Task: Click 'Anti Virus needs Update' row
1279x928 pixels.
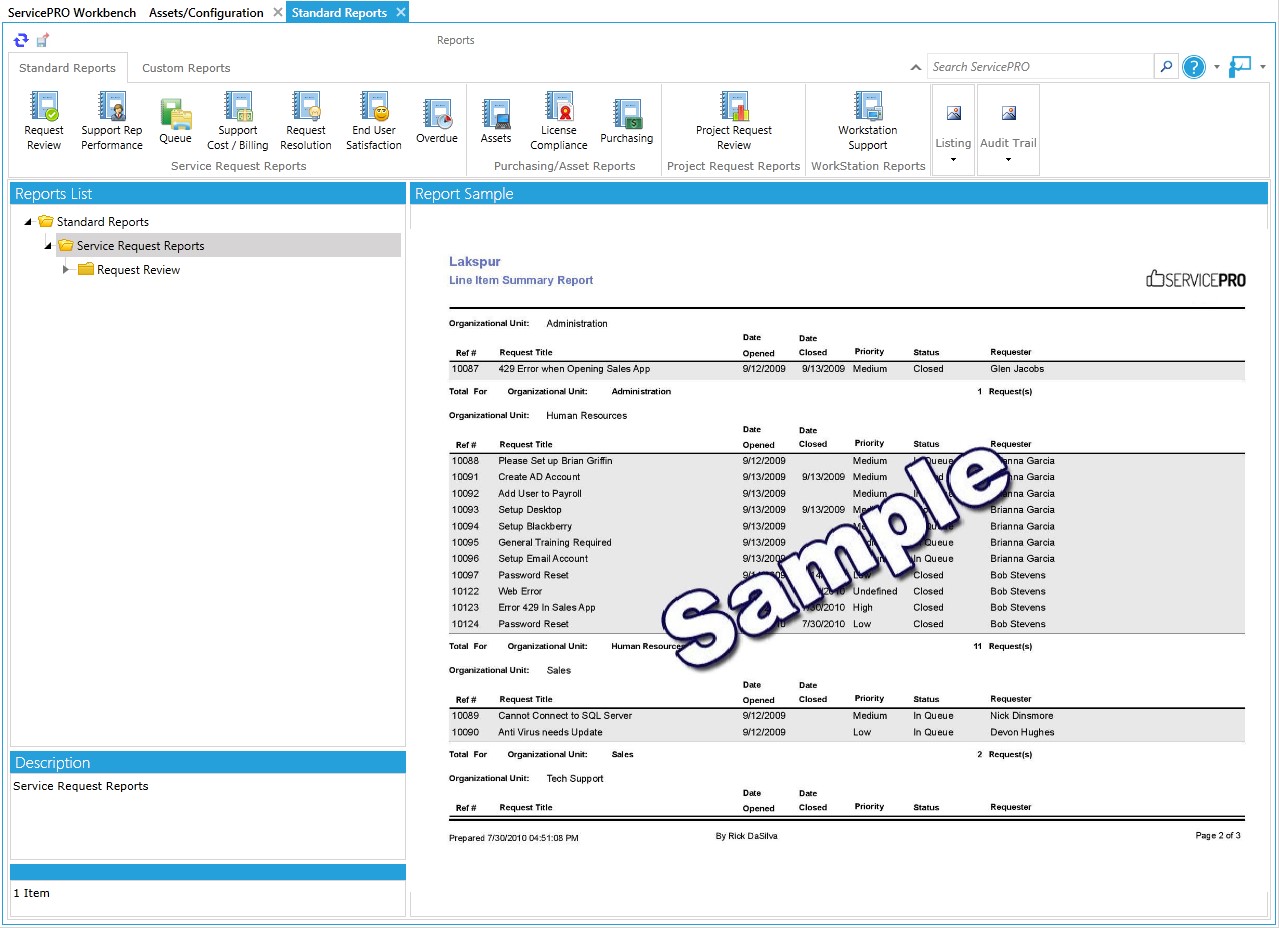Action: coord(847,732)
